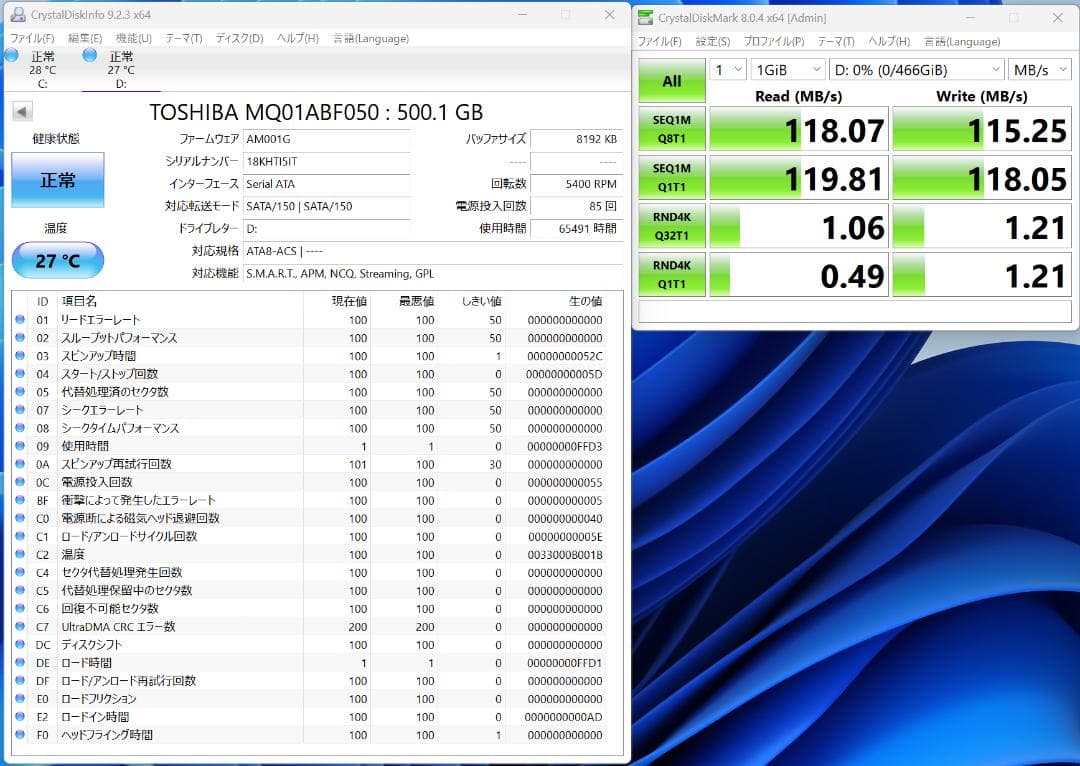Start all benchmarks with the All button
This screenshot has width=1080, height=766.
coord(672,81)
